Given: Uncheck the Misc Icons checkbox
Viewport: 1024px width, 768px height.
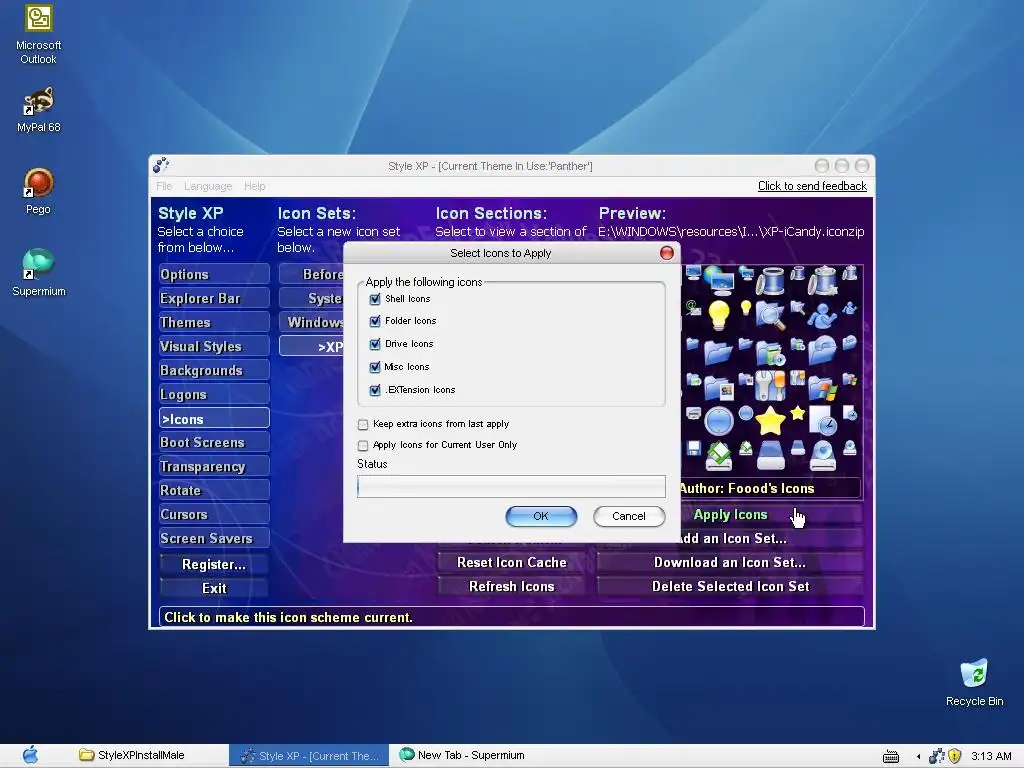Looking at the screenshot, I should pos(375,367).
